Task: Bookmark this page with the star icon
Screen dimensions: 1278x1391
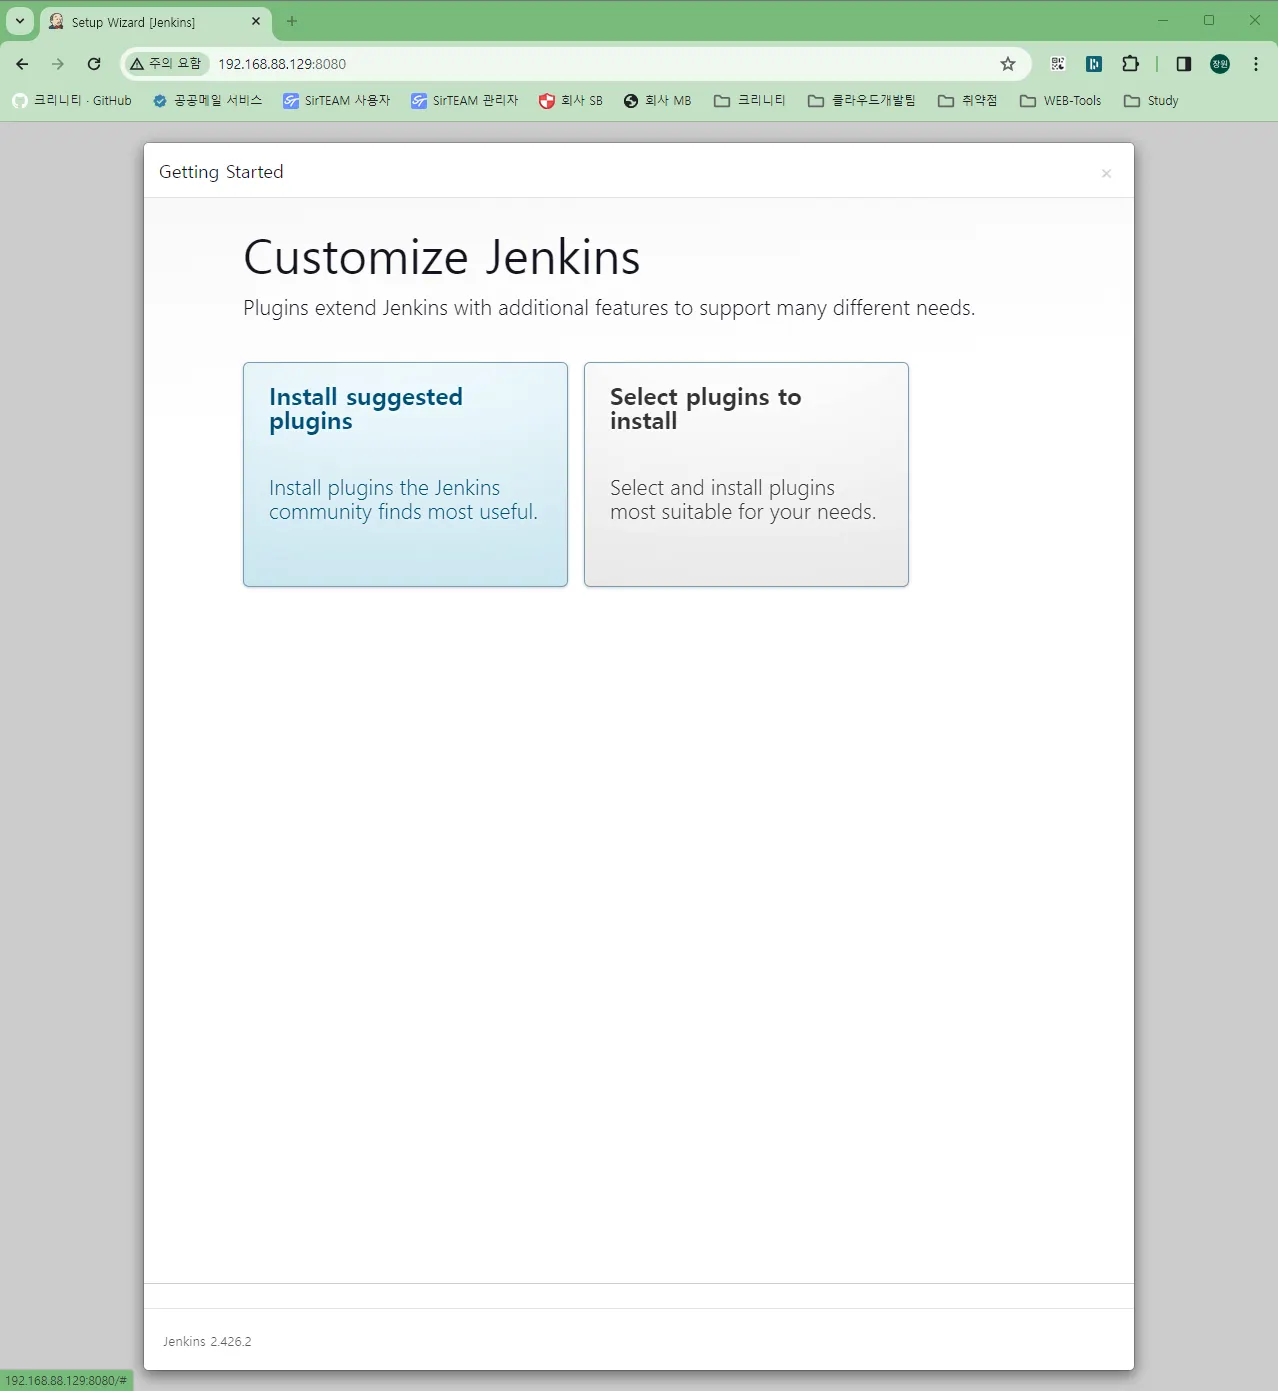Action: [x=1008, y=64]
